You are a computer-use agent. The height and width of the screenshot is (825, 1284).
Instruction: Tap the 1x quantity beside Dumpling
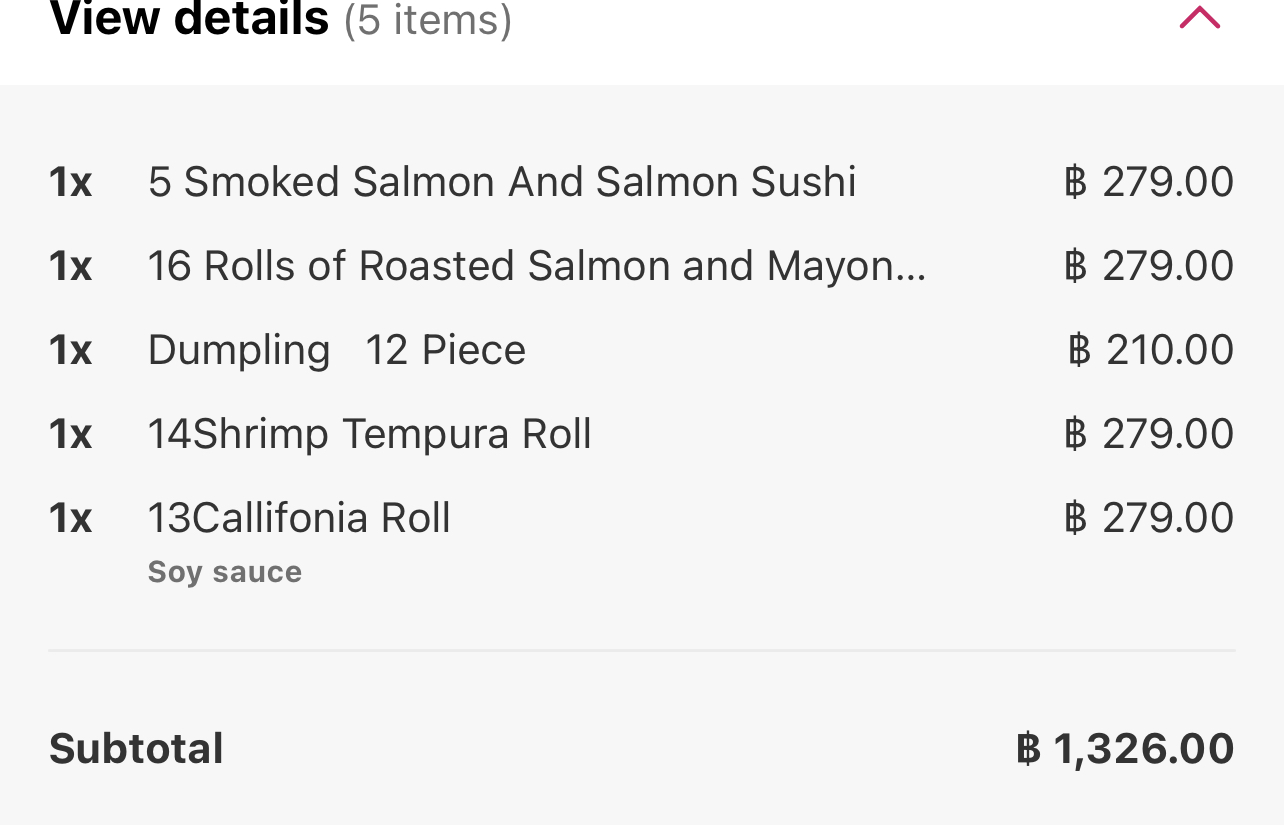click(71, 350)
